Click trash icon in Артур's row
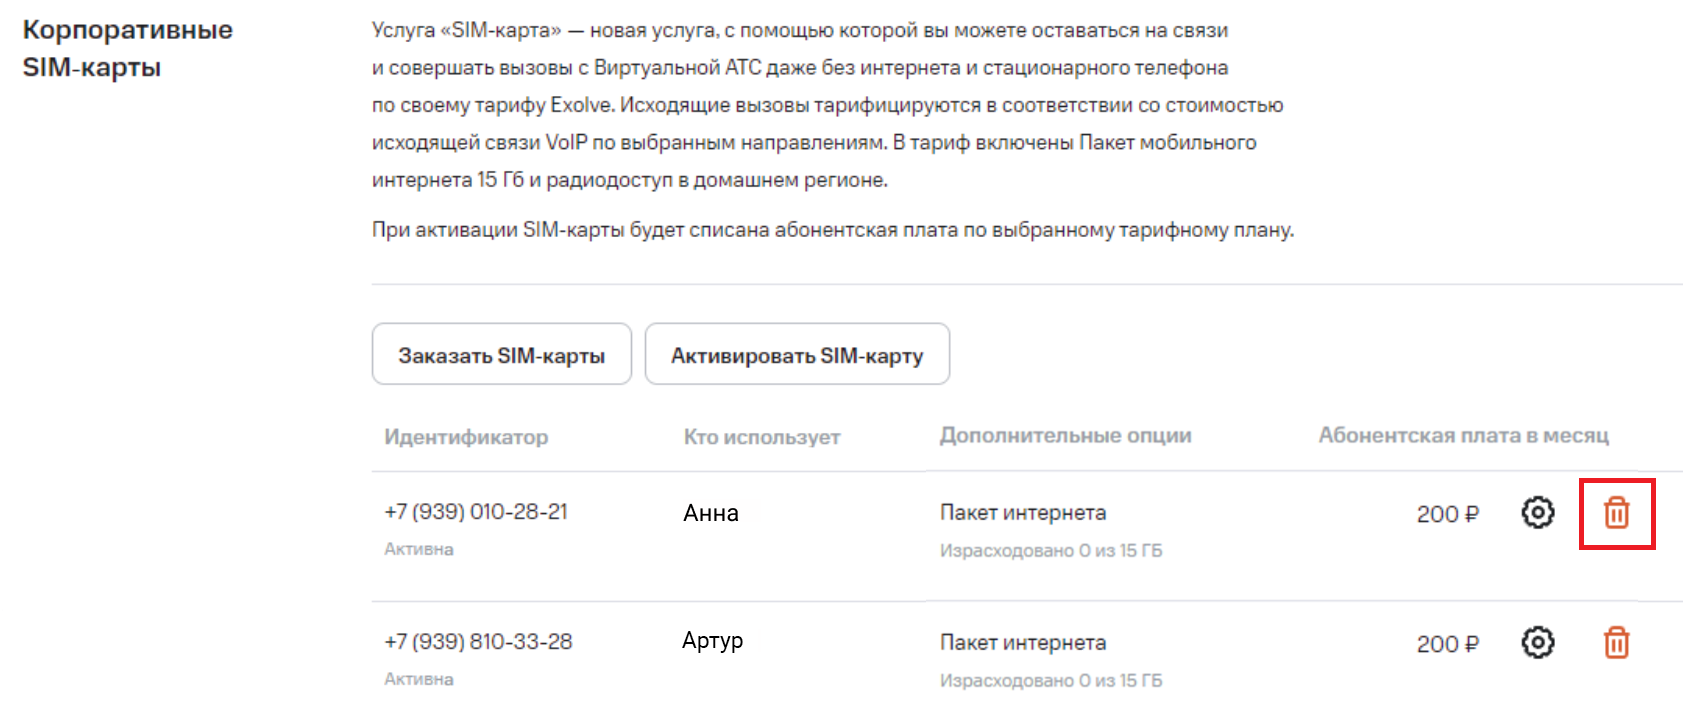 [1616, 642]
